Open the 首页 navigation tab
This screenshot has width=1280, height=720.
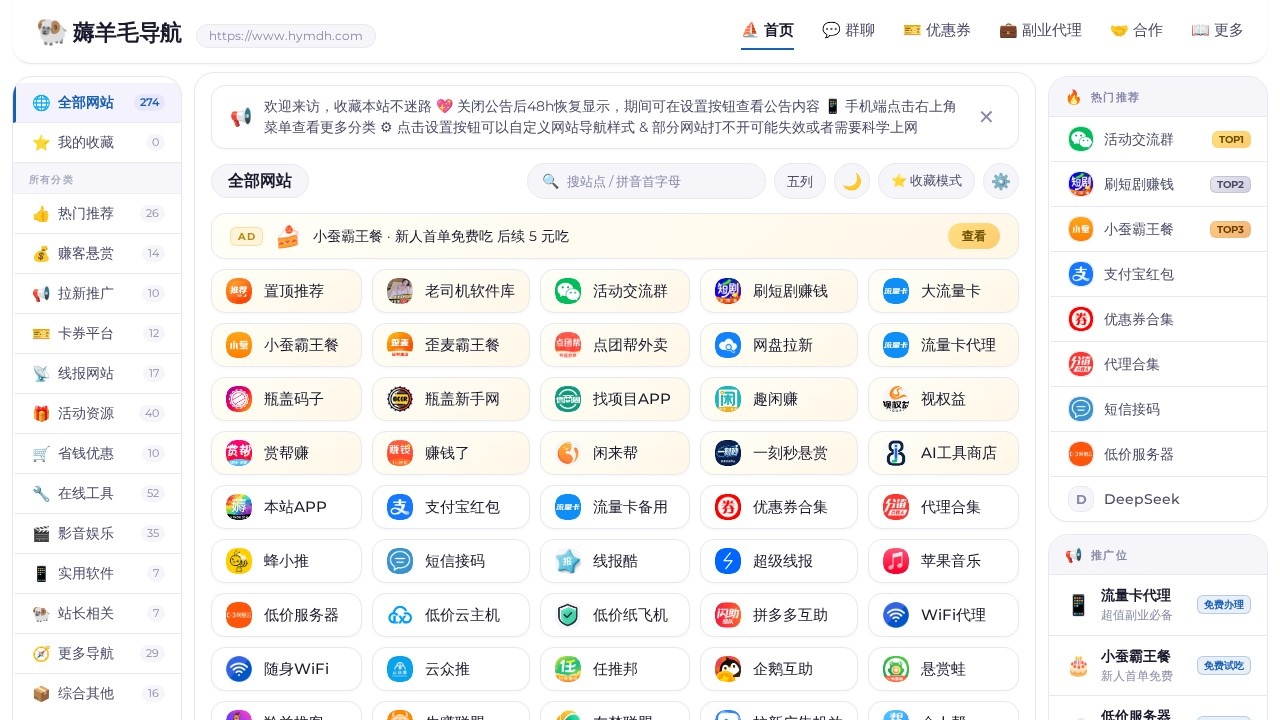coord(767,30)
